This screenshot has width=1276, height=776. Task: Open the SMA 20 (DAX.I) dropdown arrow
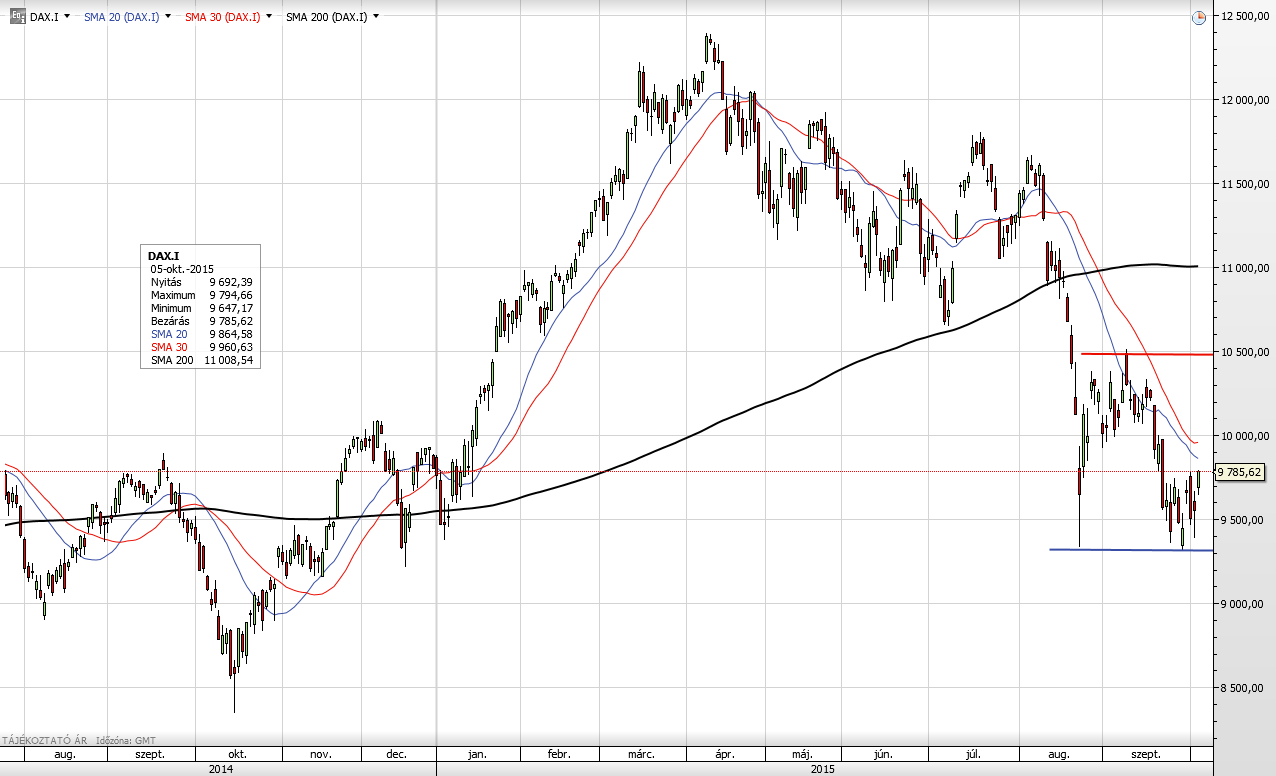167,17
